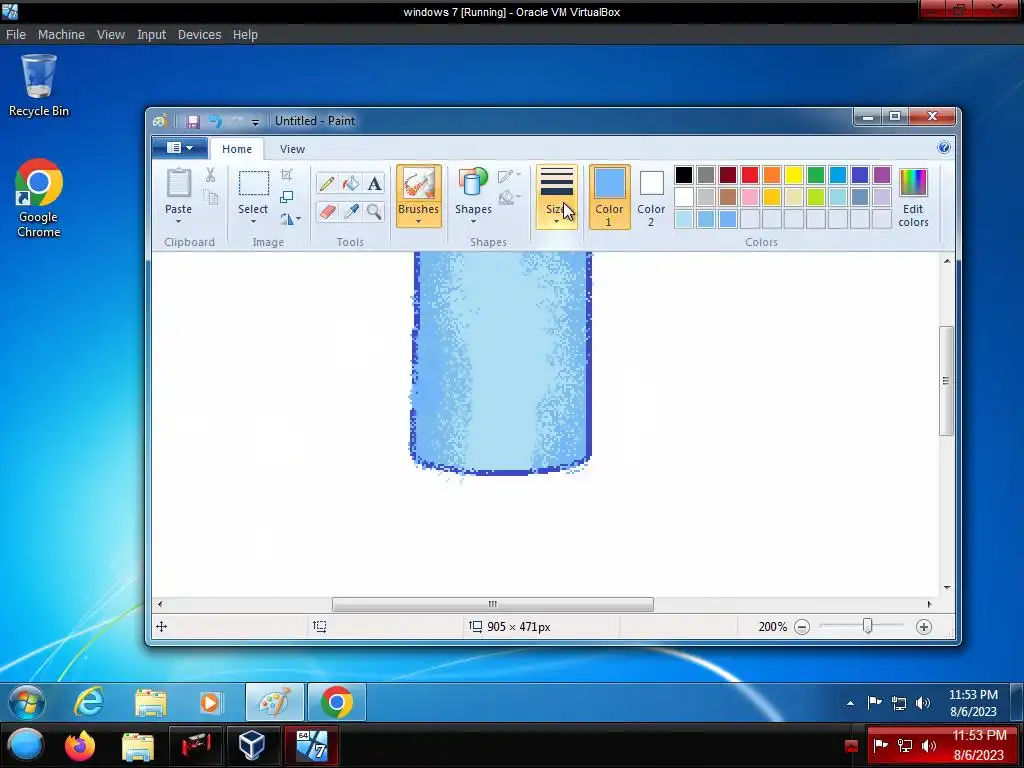Select the Color picker eyedropper tool
This screenshot has width=1024, height=768.
(x=351, y=212)
